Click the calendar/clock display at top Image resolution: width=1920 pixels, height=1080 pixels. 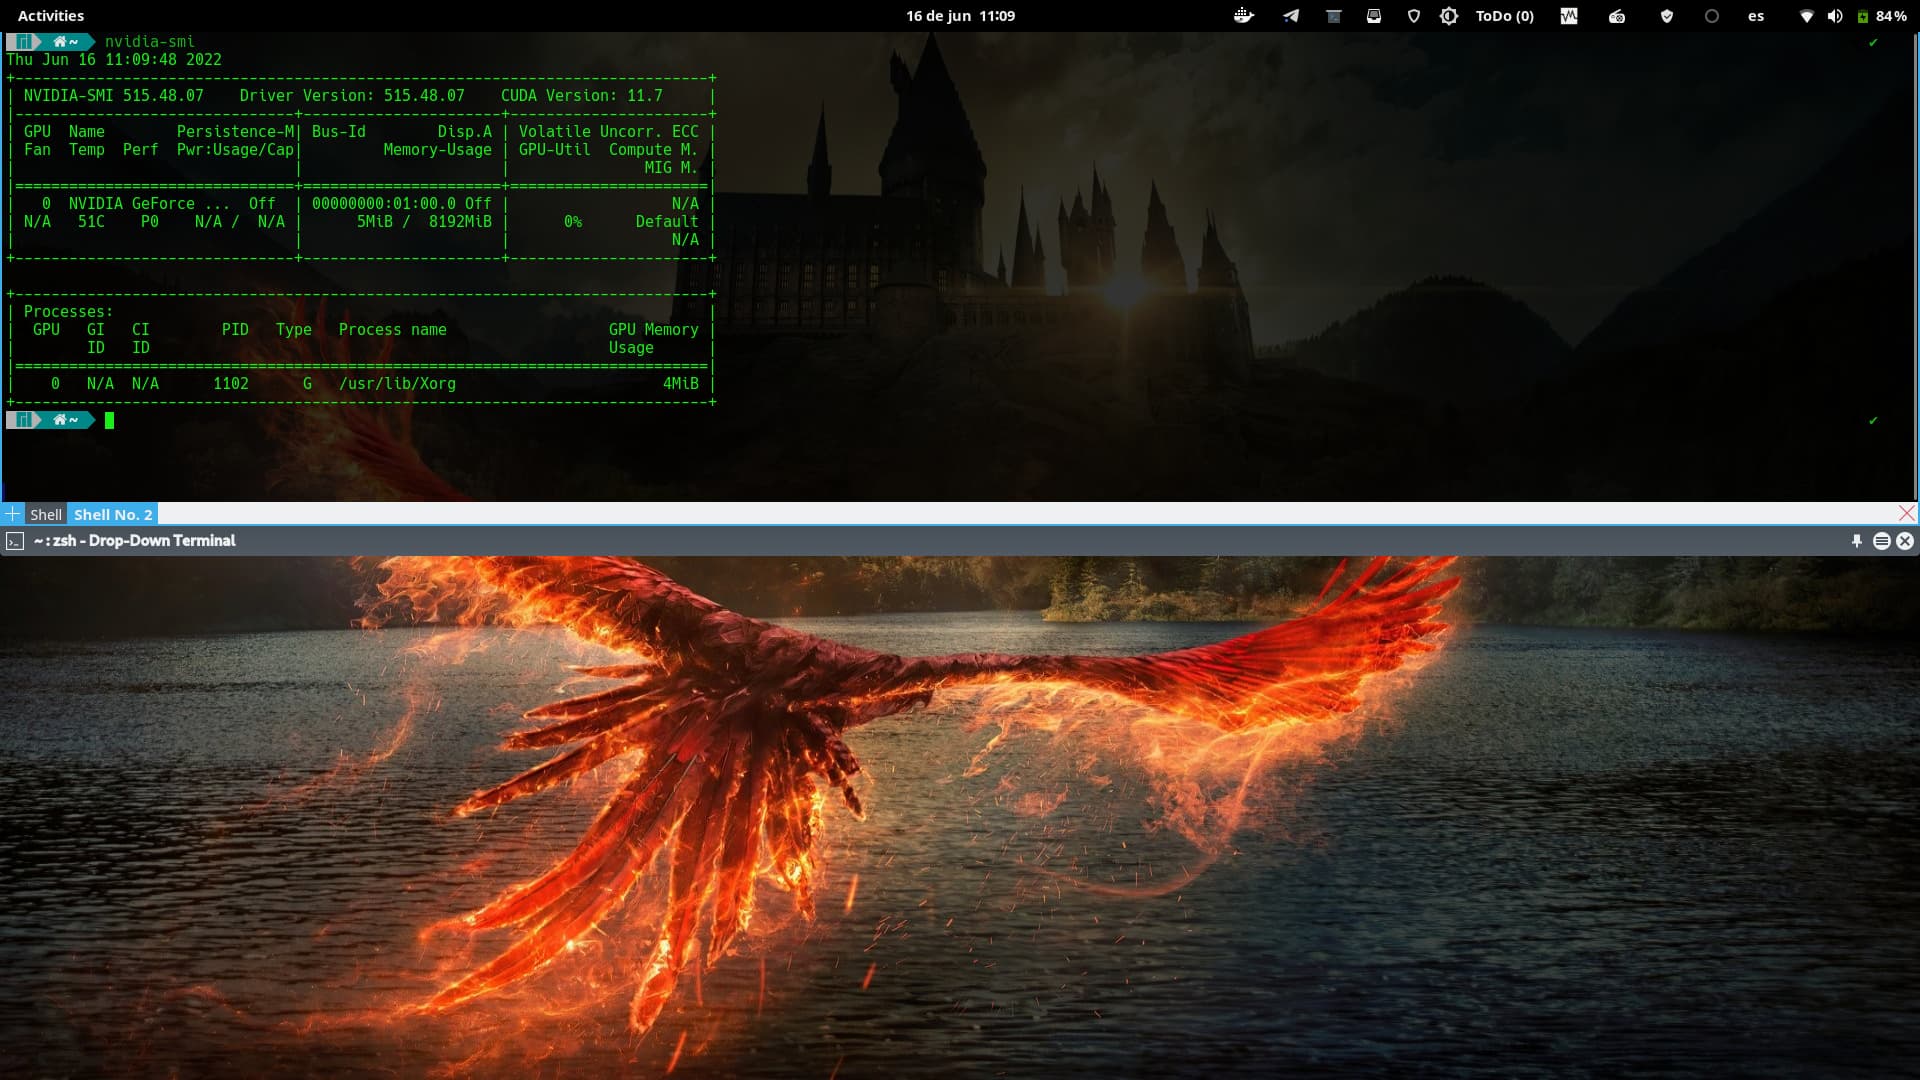coord(960,15)
